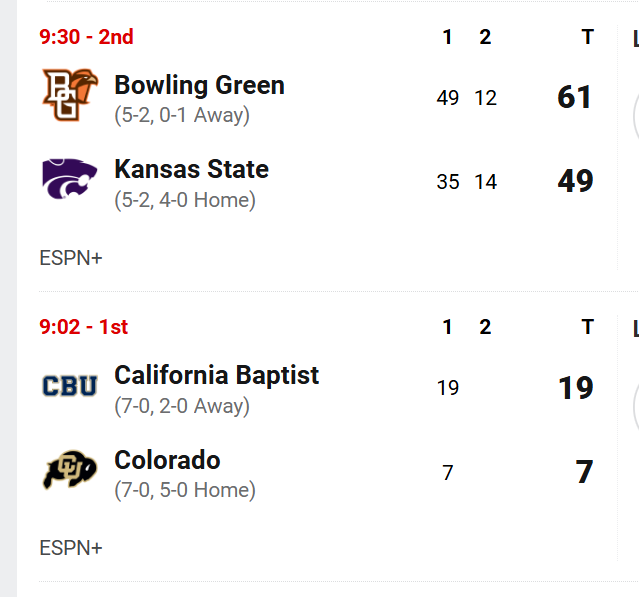Click the CBU California Baptist logo
This screenshot has width=639, height=597.
point(70,385)
